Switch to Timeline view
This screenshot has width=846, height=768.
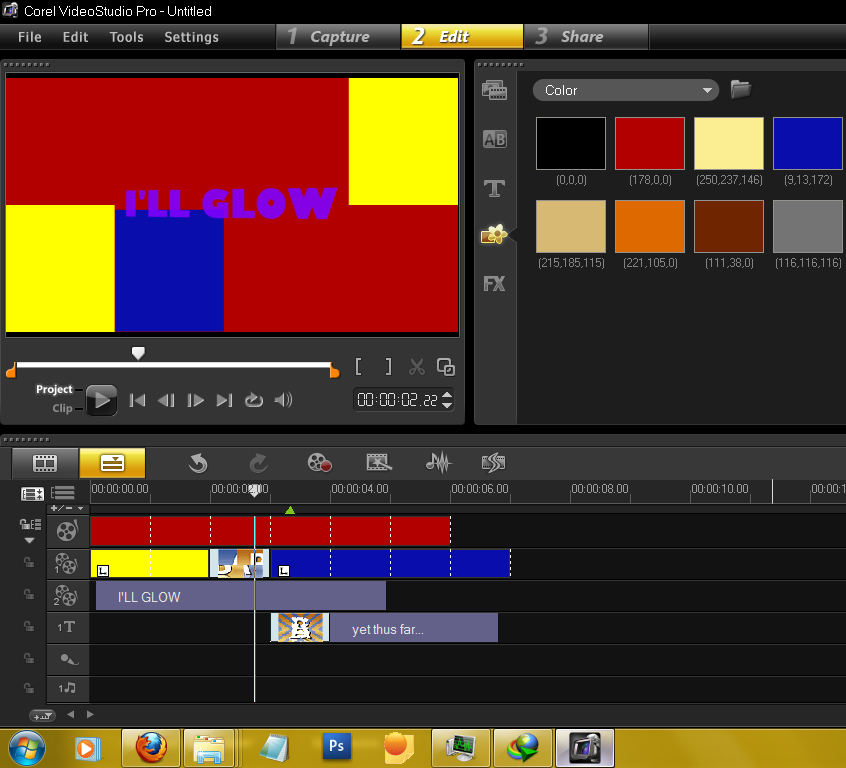coord(112,463)
